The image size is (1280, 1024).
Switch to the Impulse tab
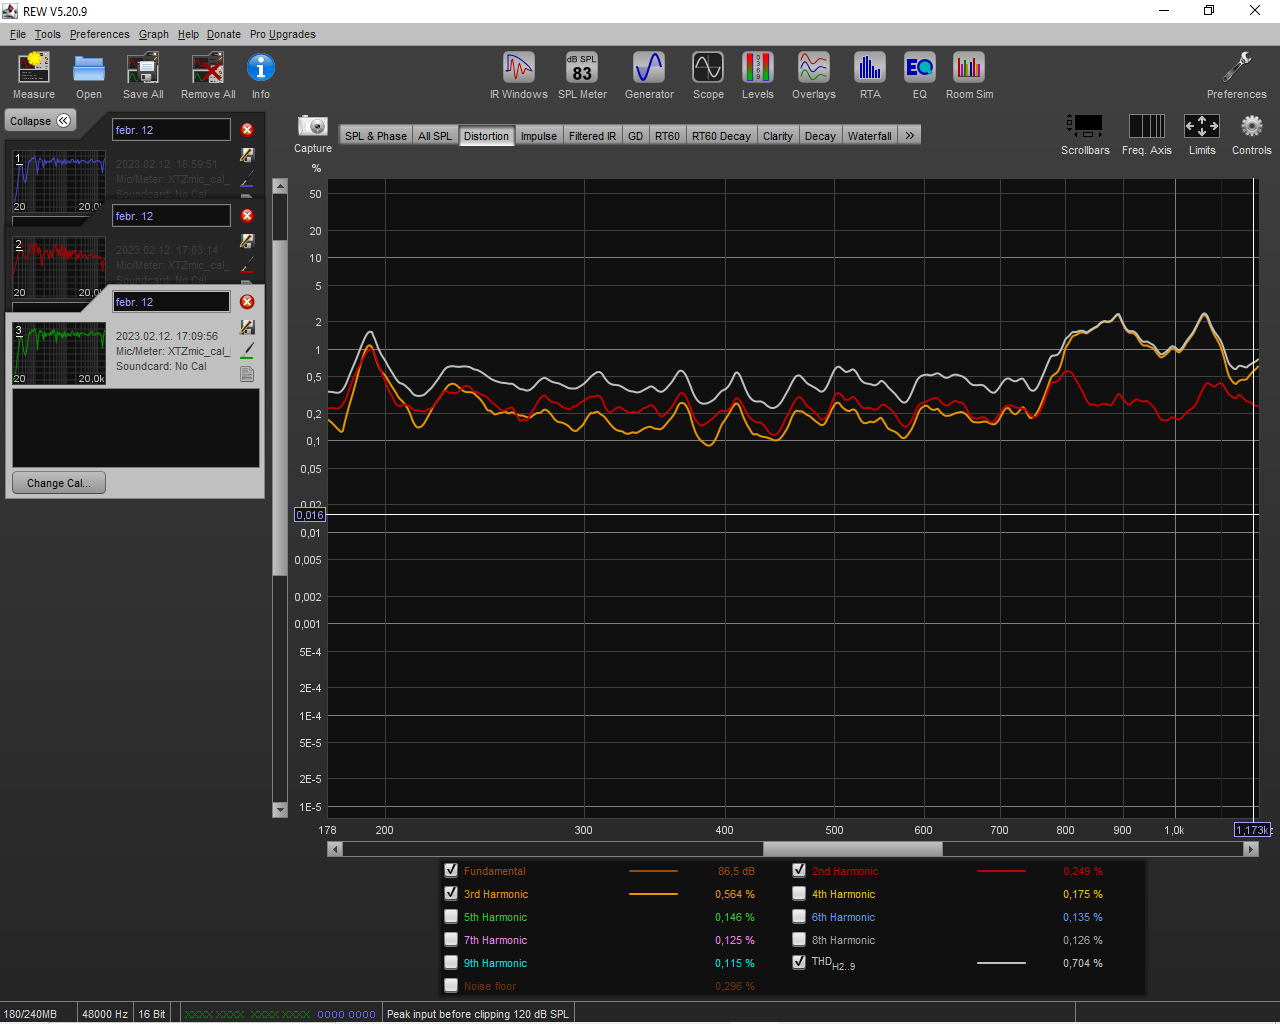point(539,136)
